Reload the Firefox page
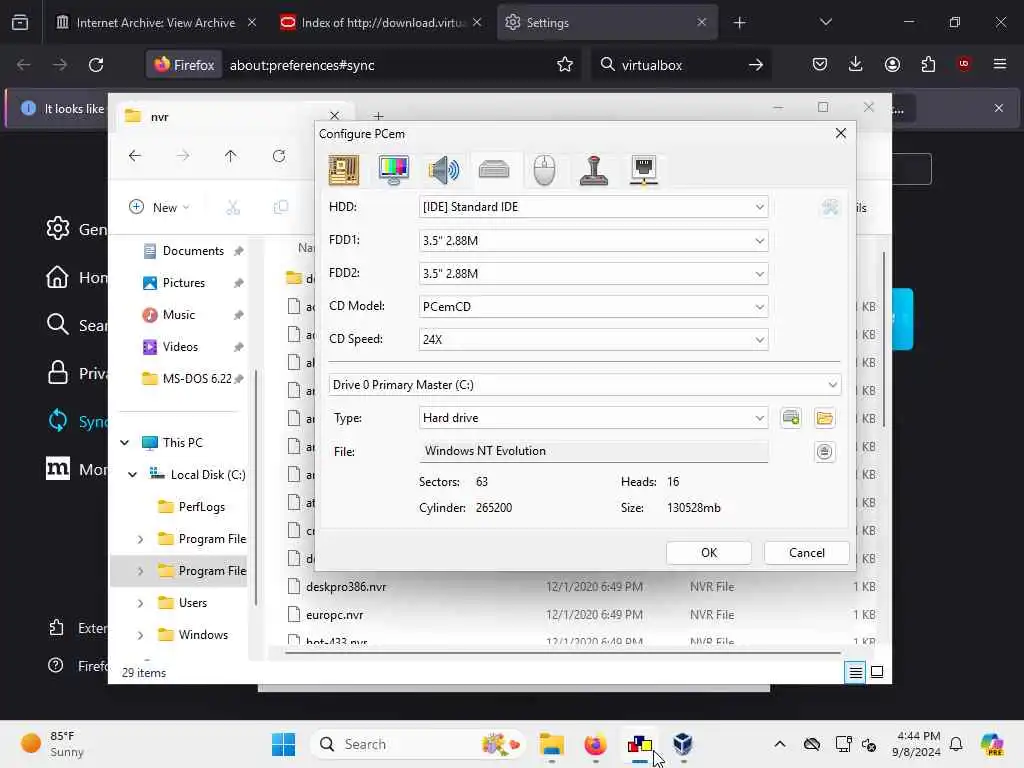Viewport: 1024px width, 768px height. pos(96,65)
